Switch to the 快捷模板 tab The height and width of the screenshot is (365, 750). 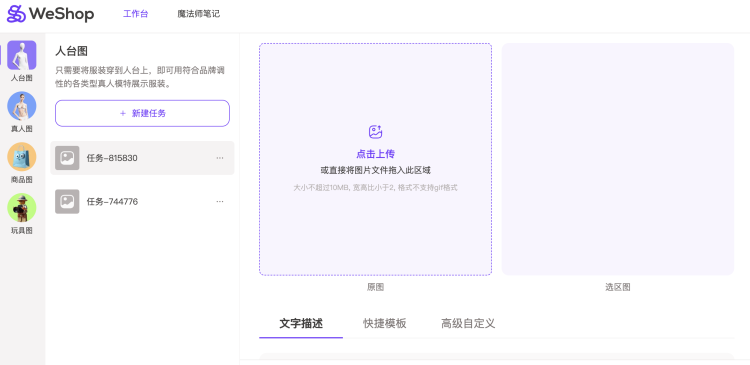(385, 323)
